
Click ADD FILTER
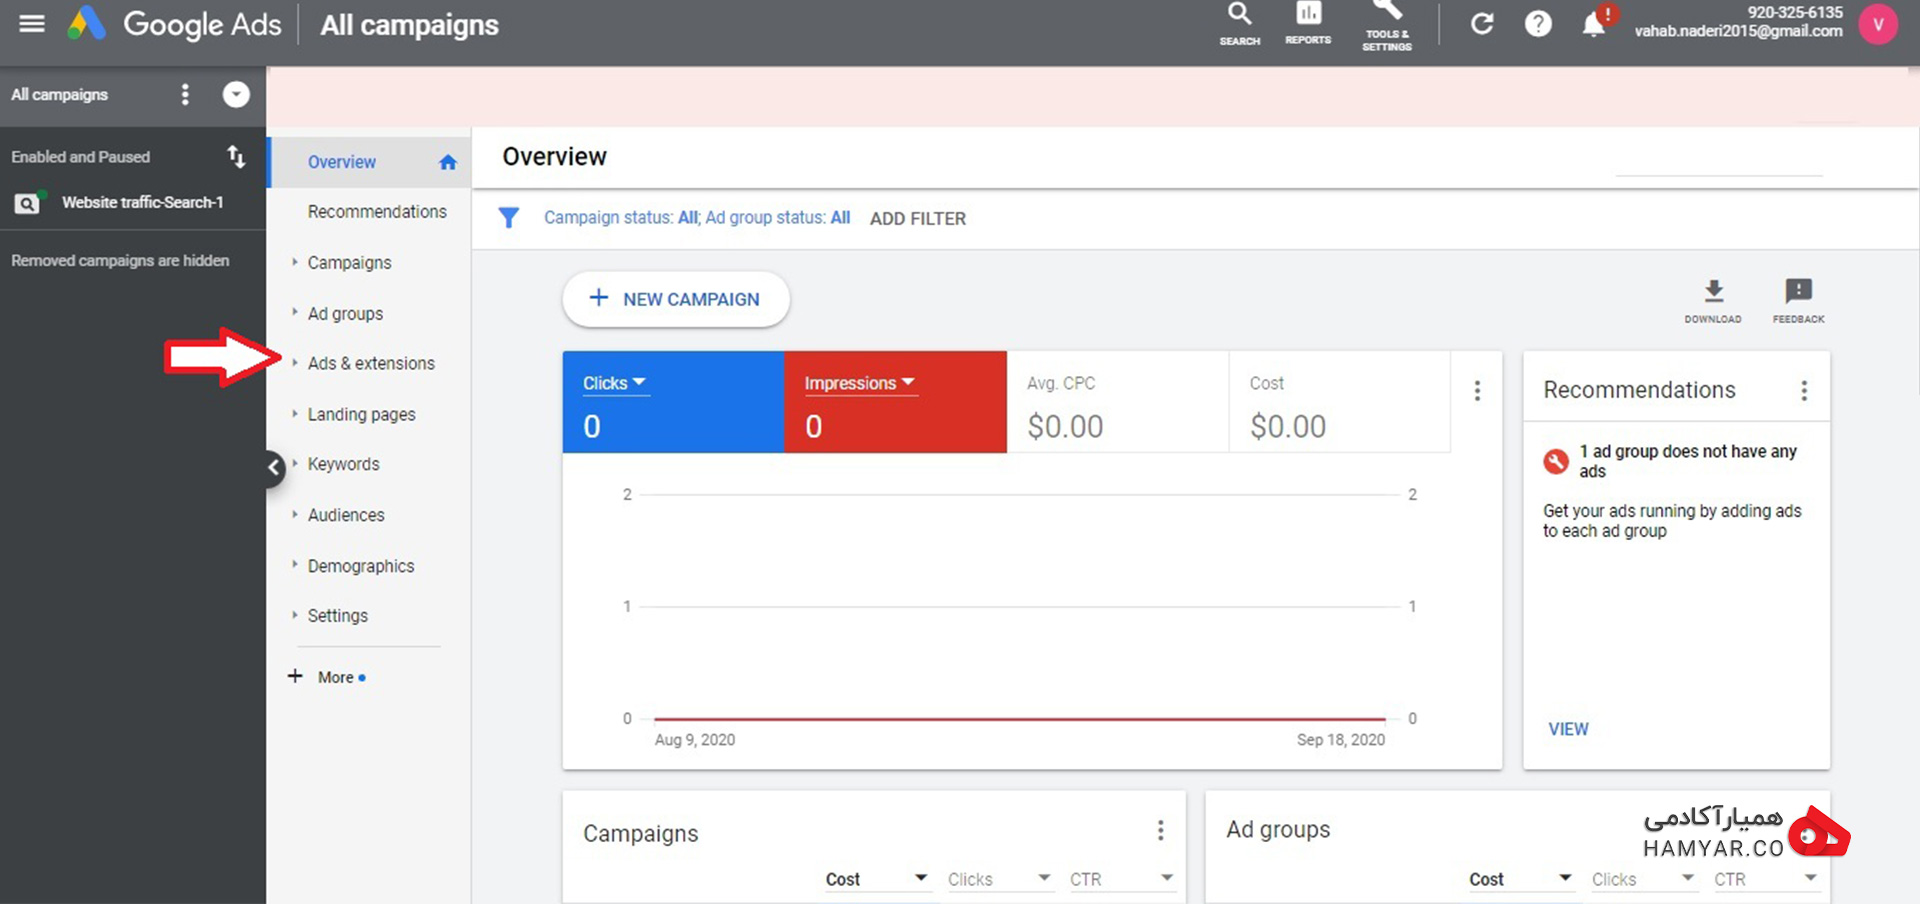(918, 219)
